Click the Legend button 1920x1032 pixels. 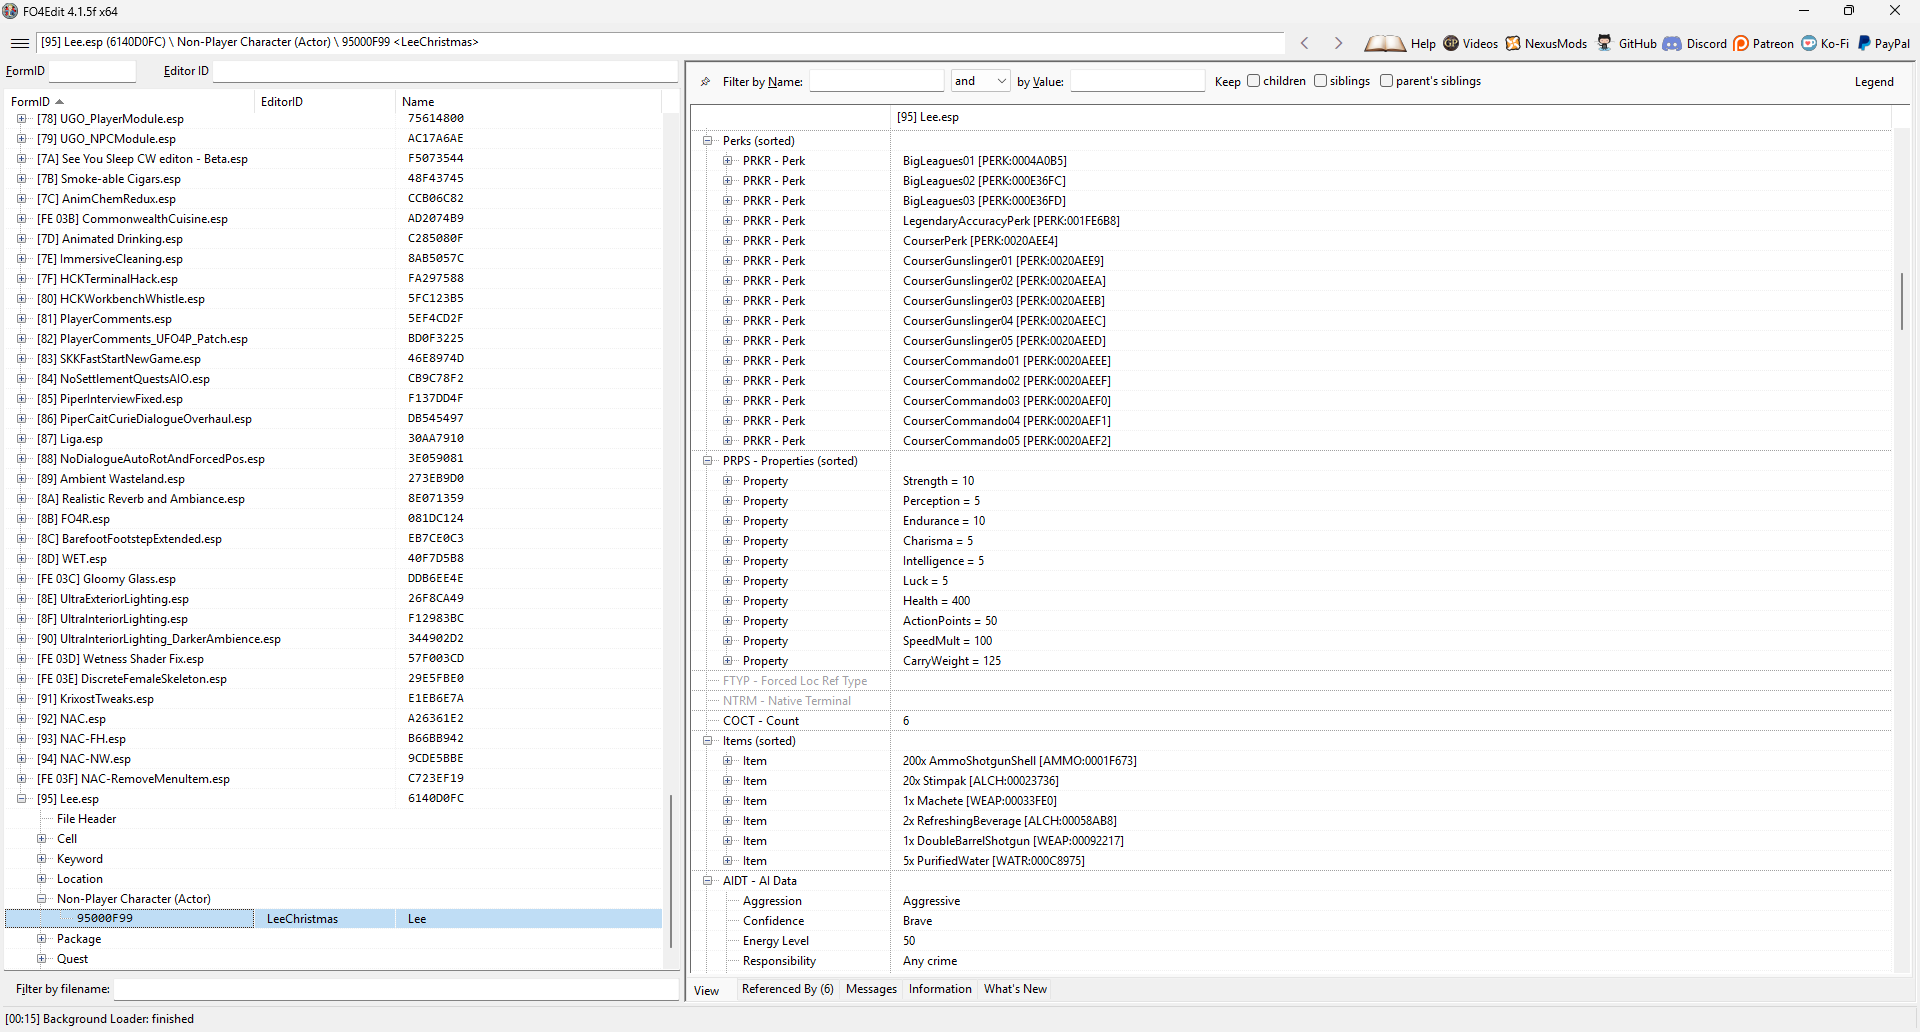coord(1874,82)
